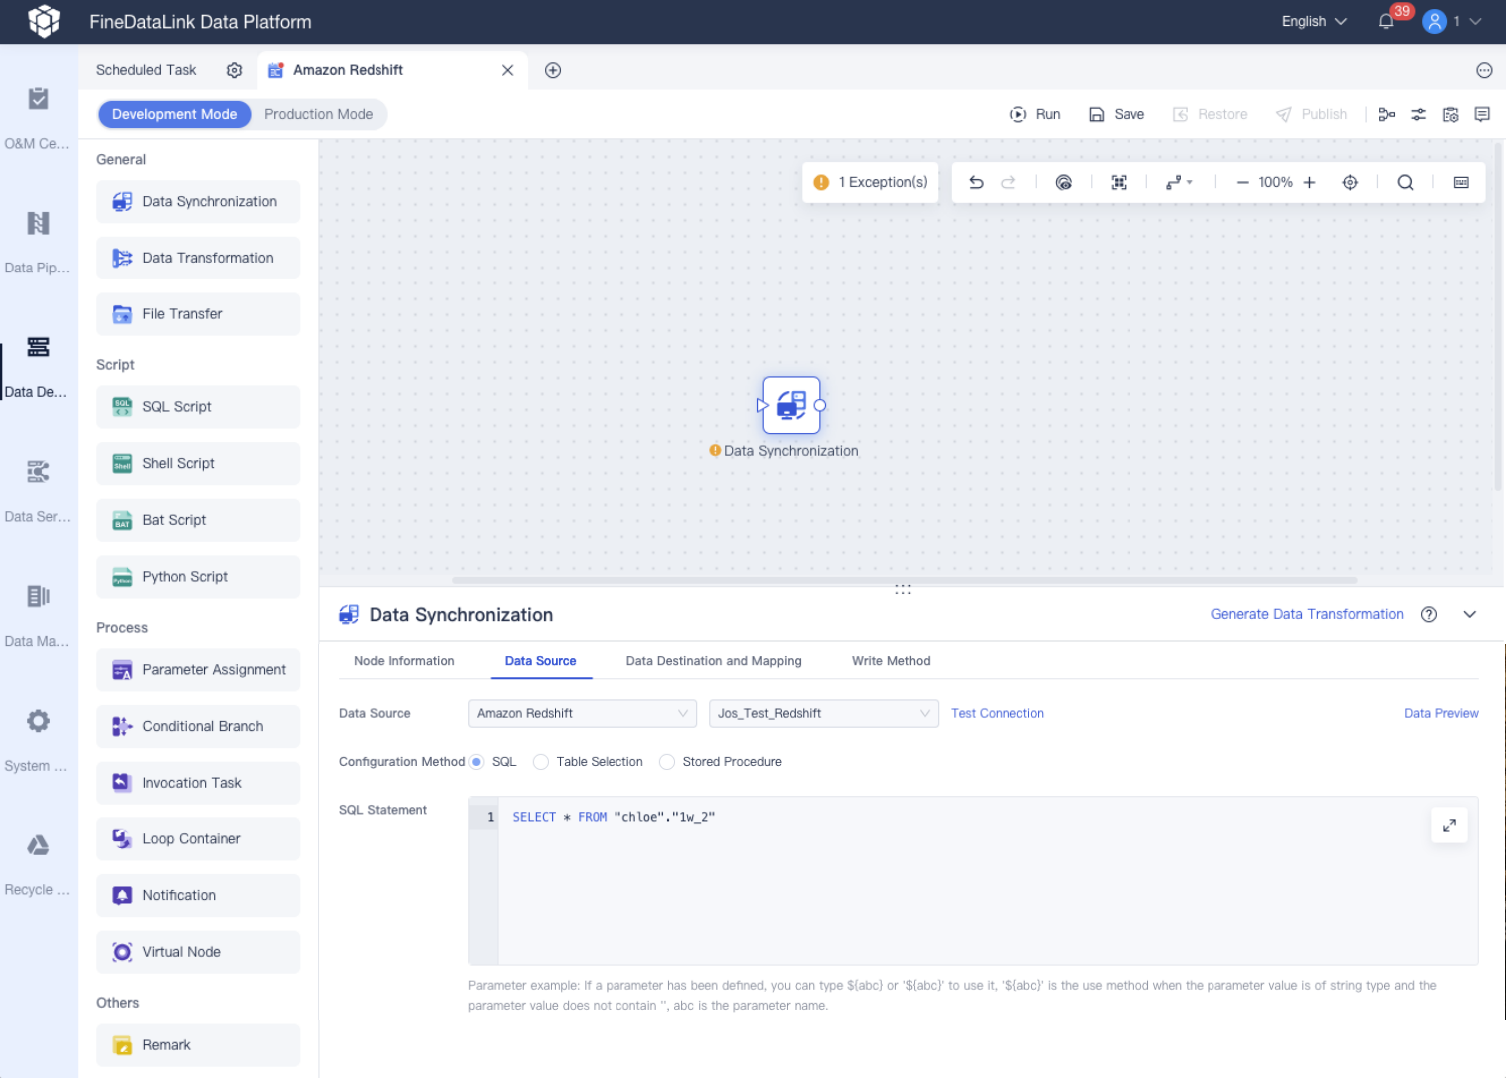1510x1080 pixels.
Task: Click fit-to-screen canvas icon
Action: tap(1119, 182)
